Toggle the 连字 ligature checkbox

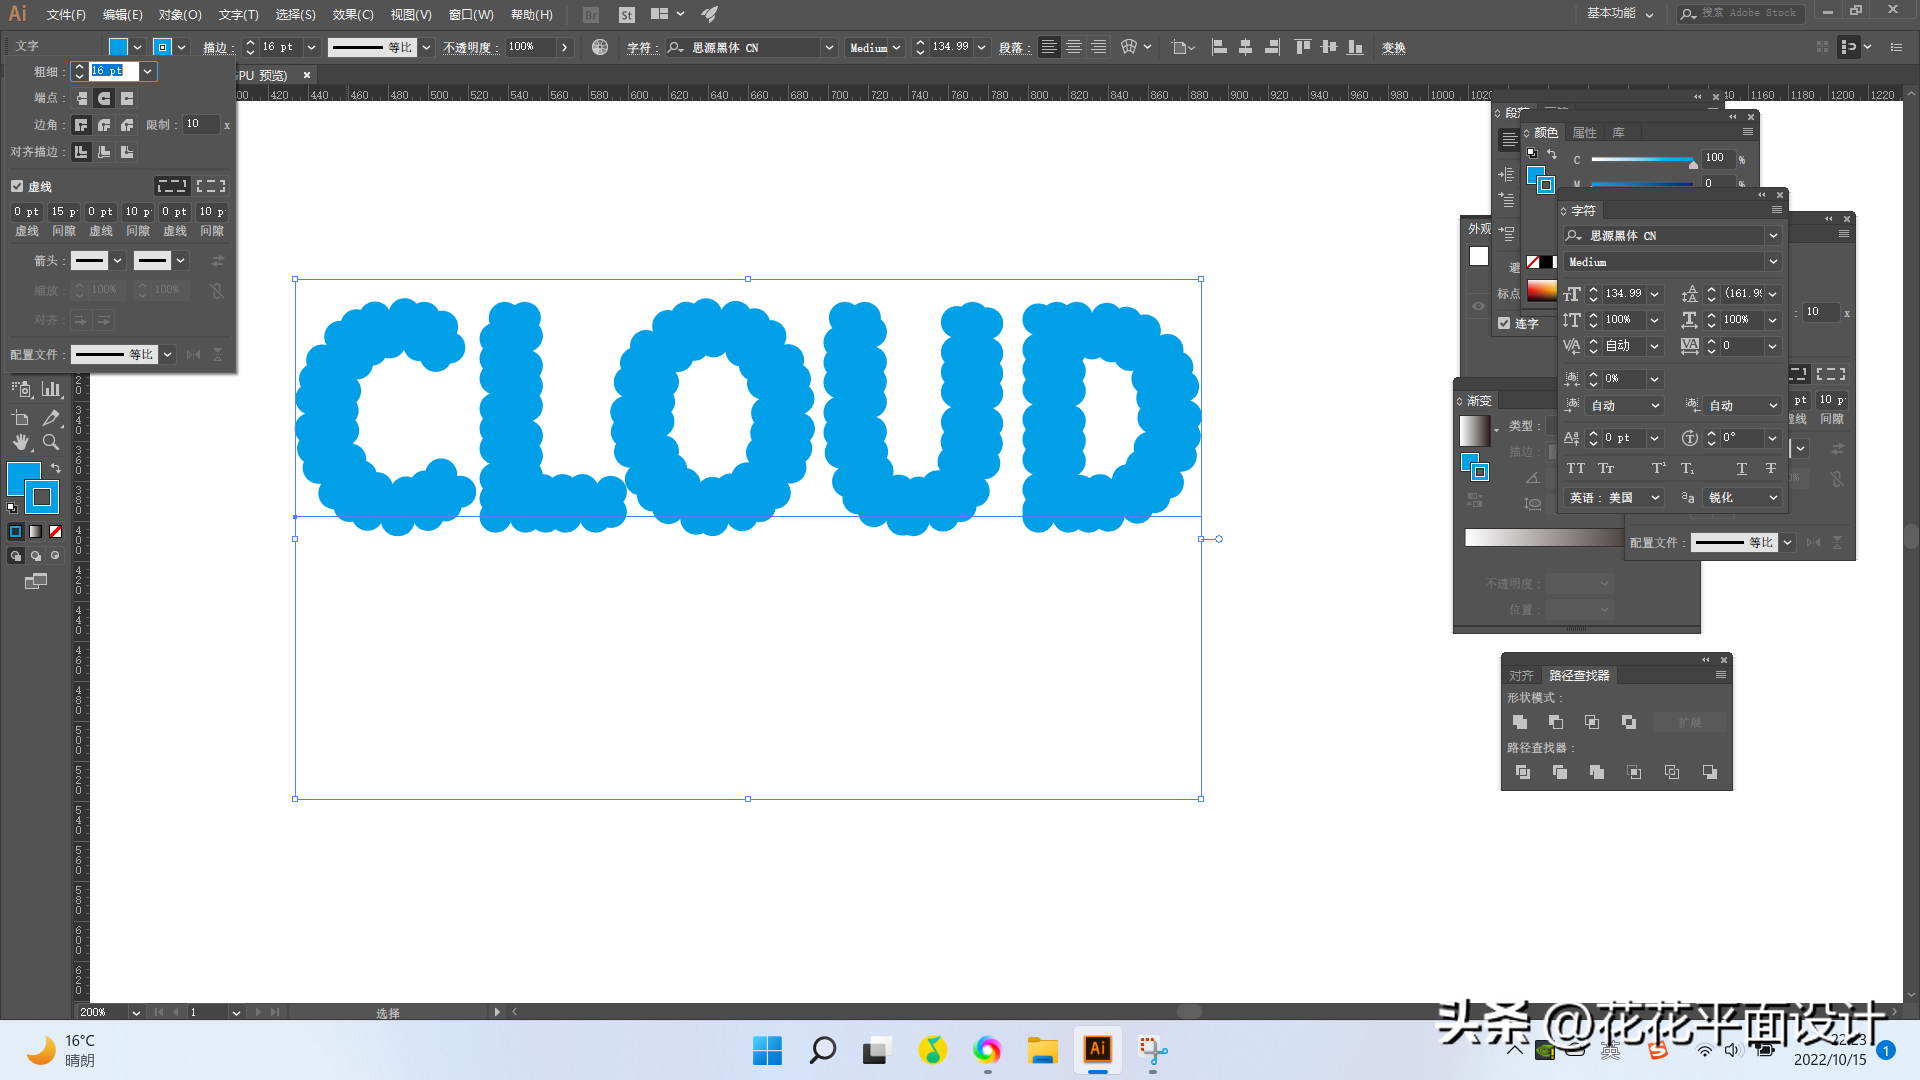[1504, 323]
